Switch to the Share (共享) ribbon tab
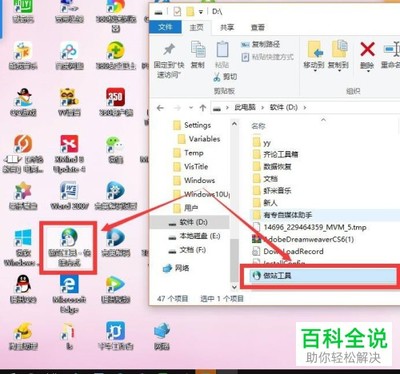The image size is (400, 374). (227, 27)
